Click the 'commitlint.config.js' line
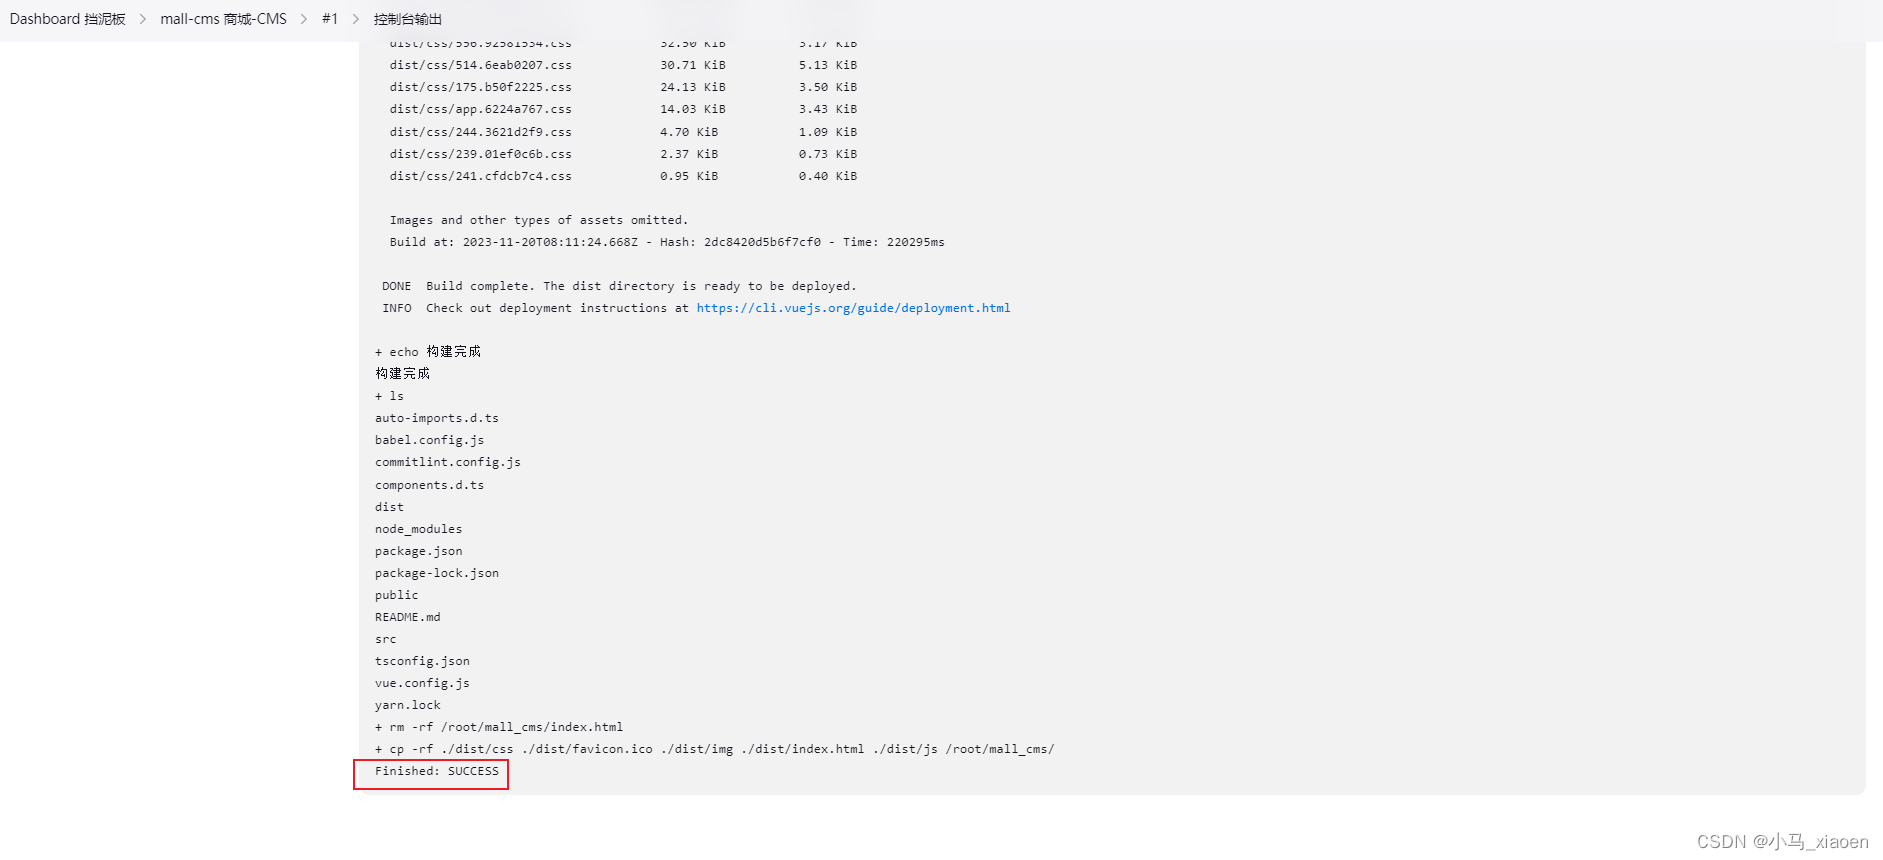This screenshot has height=860, width=1883. (448, 462)
